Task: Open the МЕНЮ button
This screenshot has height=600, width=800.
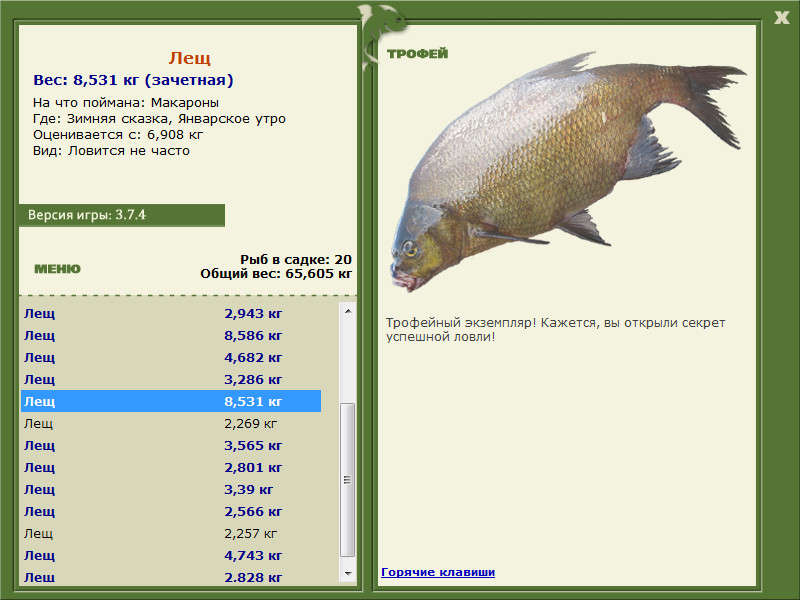Action: pos(57,269)
